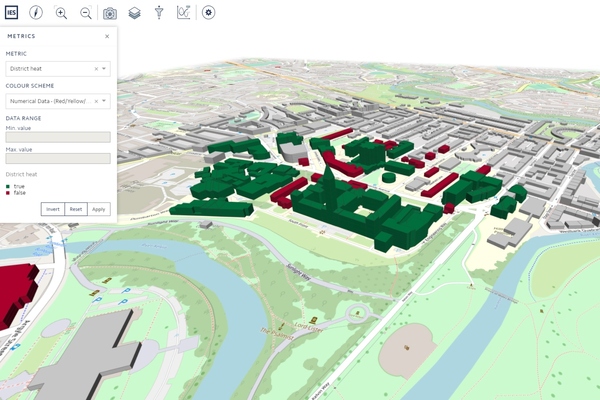Open the settings gear
600x400 pixels.
[x=208, y=13]
